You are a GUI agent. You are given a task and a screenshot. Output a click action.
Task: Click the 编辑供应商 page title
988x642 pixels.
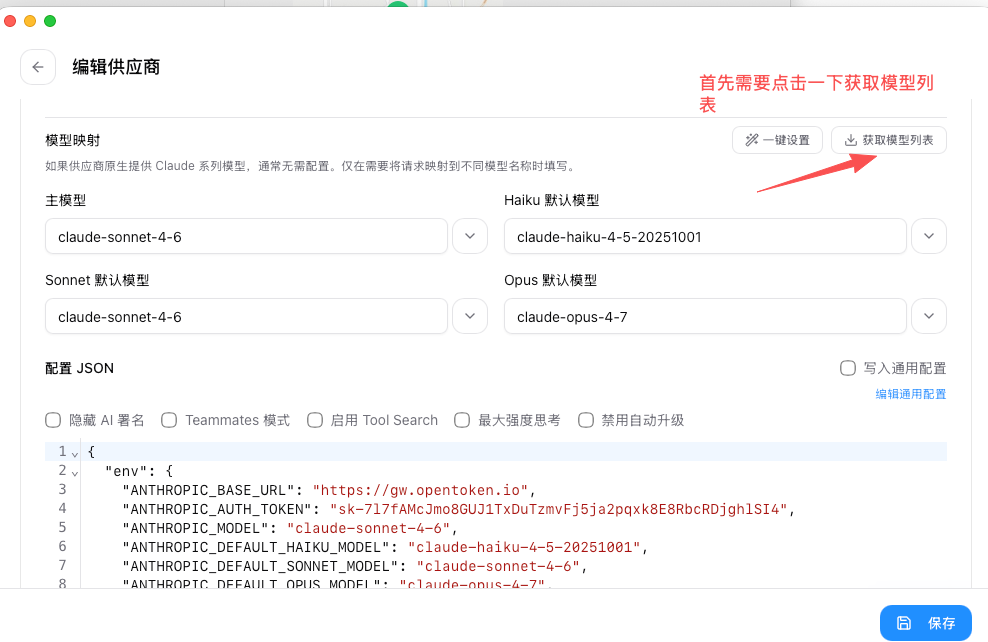coord(116,67)
